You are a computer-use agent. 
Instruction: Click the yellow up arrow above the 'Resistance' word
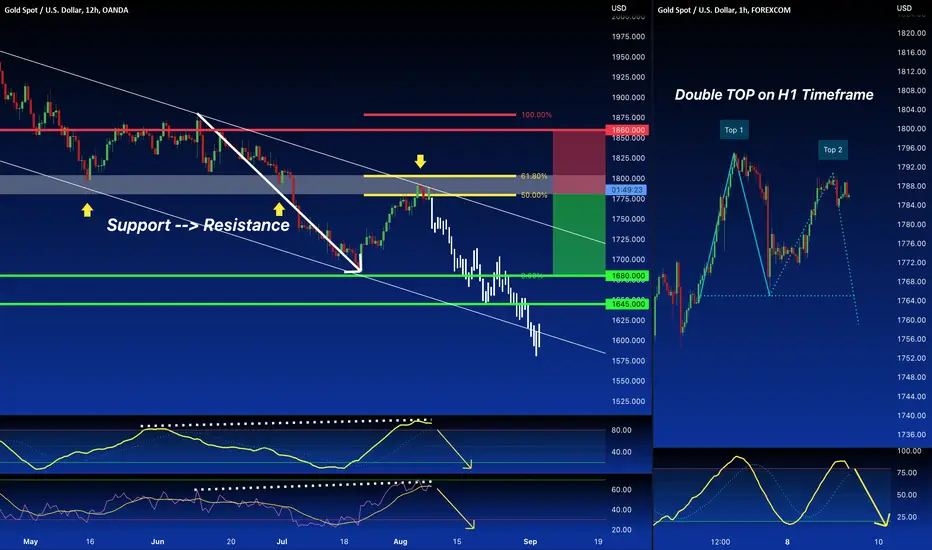coord(279,209)
